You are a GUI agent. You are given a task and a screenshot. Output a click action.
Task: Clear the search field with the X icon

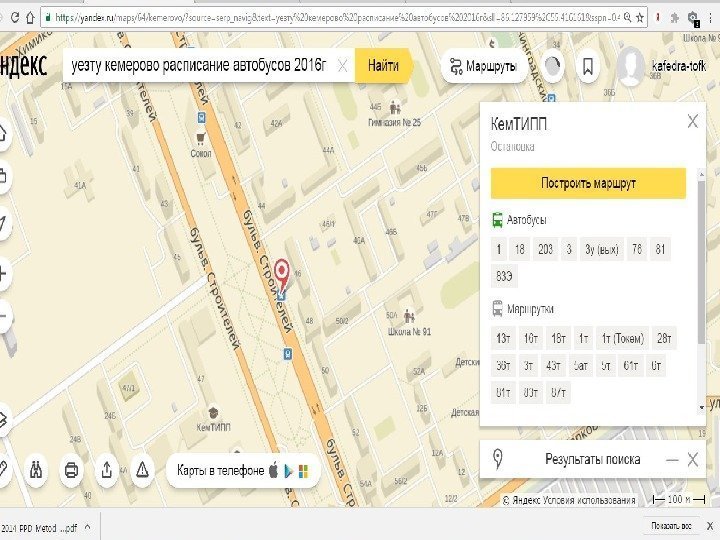(342, 66)
